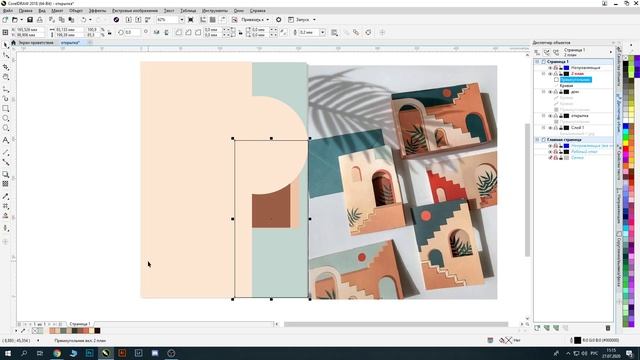Collapse the 'Страница 1' tree node
640x360 pixels.
point(537,62)
